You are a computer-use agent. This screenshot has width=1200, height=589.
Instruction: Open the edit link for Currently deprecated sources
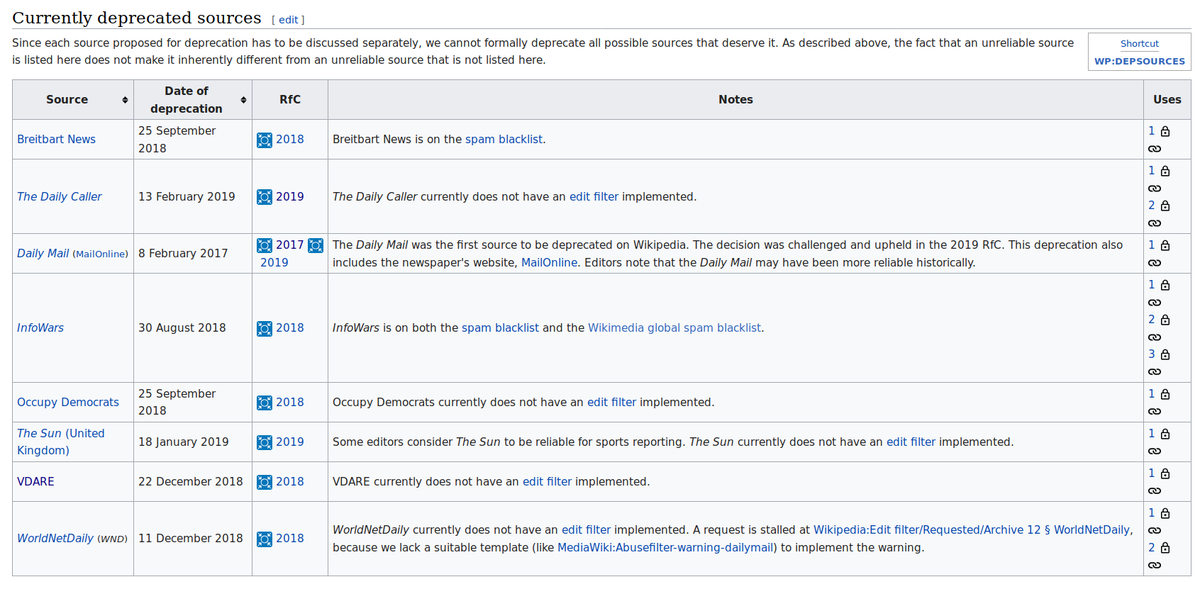(x=288, y=20)
